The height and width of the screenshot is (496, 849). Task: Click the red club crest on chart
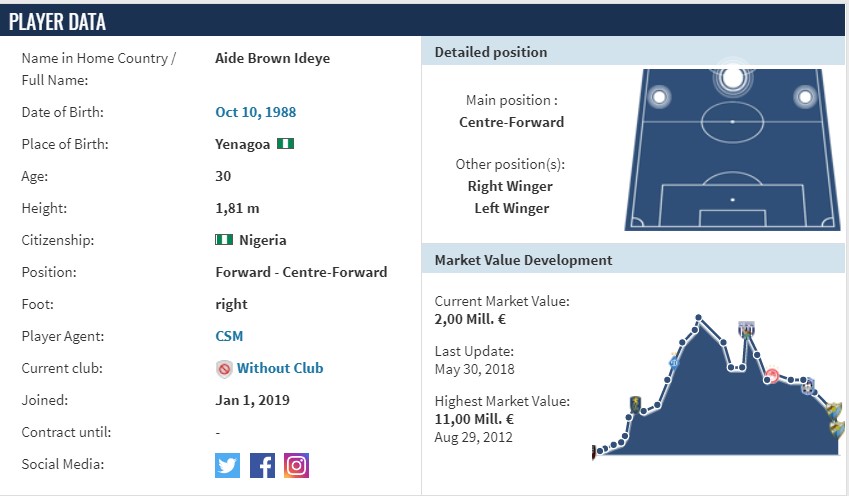pos(772,375)
